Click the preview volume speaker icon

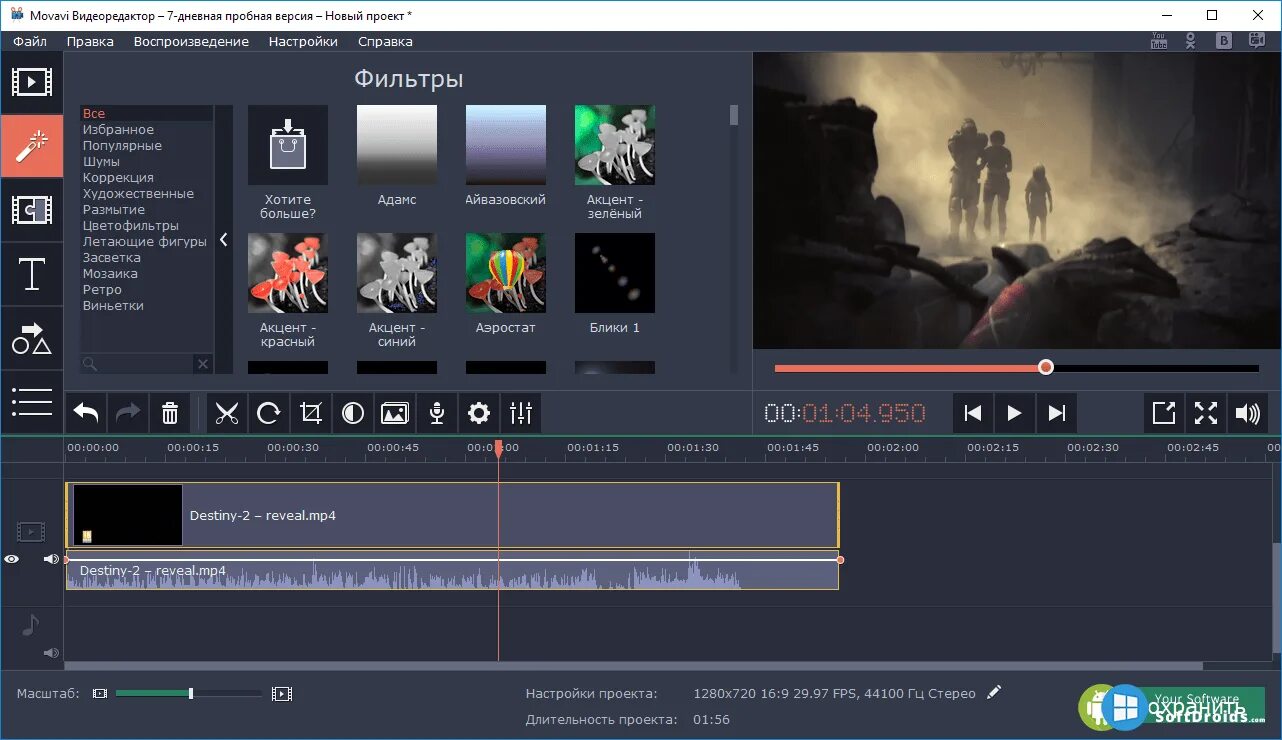[x=1248, y=413]
